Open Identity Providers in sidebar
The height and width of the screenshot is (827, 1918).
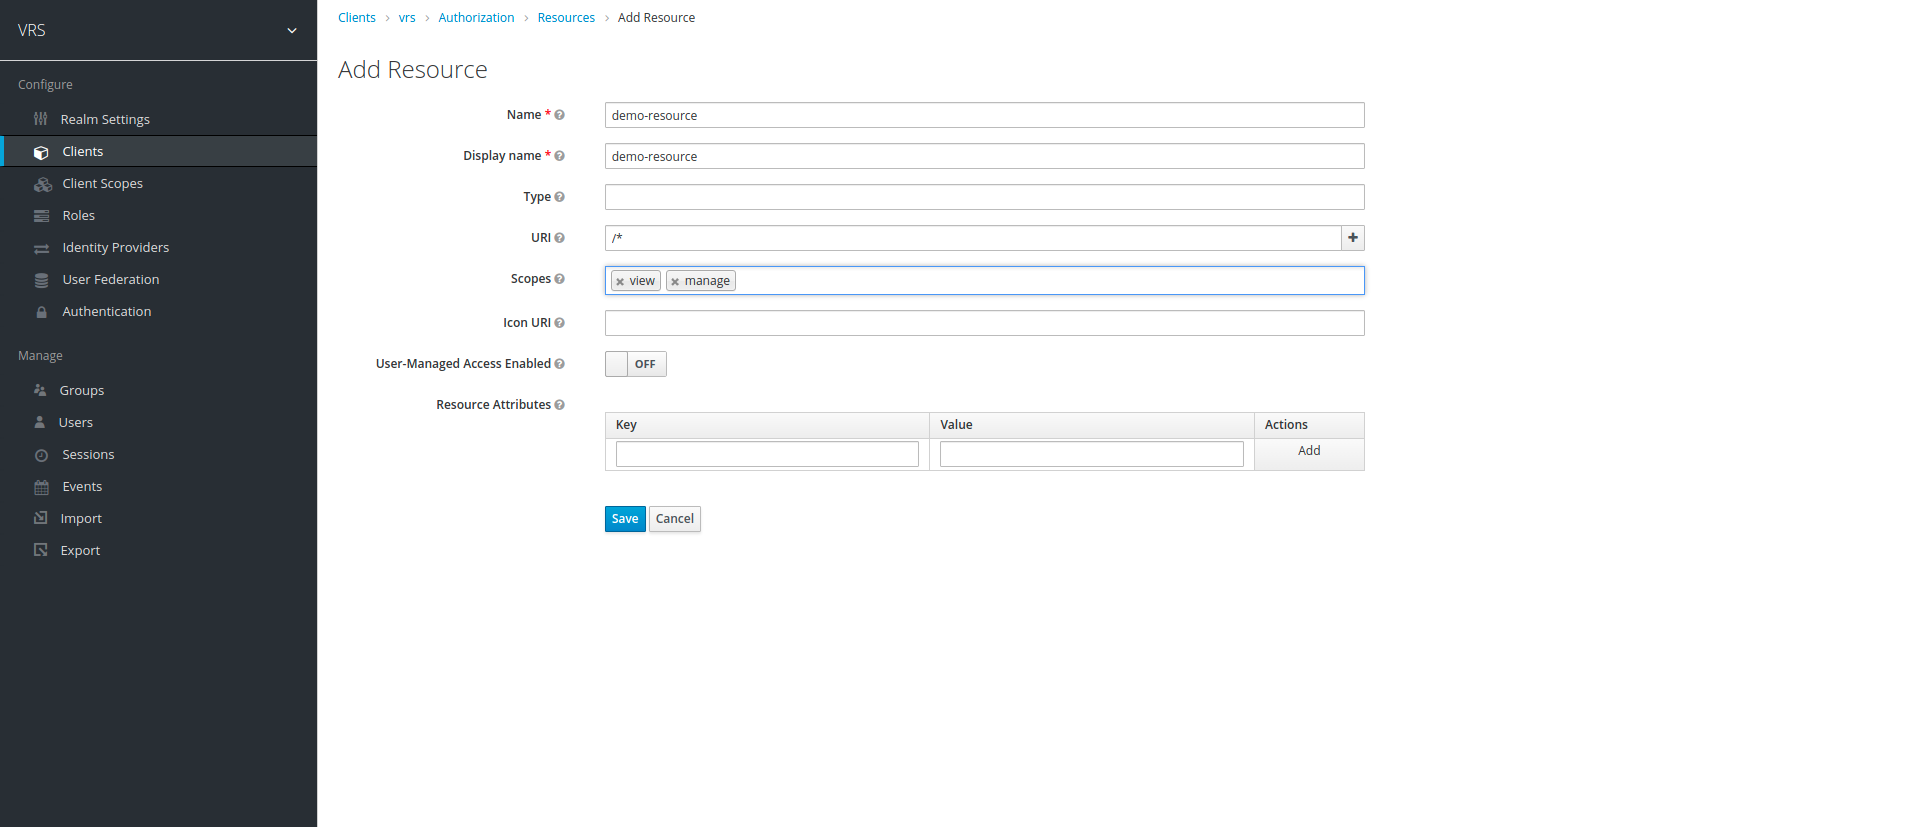tap(115, 248)
